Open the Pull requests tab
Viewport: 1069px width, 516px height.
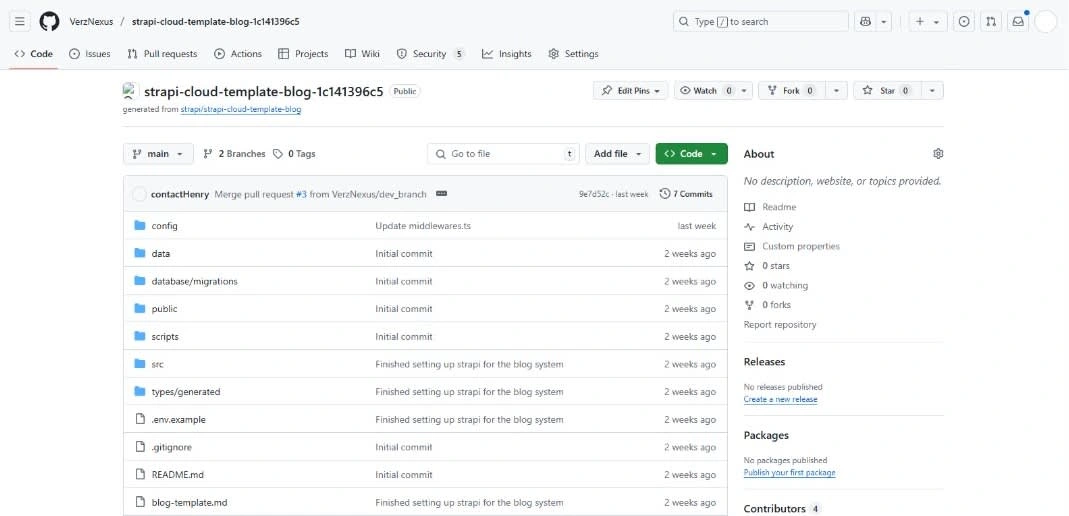tap(162, 54)
